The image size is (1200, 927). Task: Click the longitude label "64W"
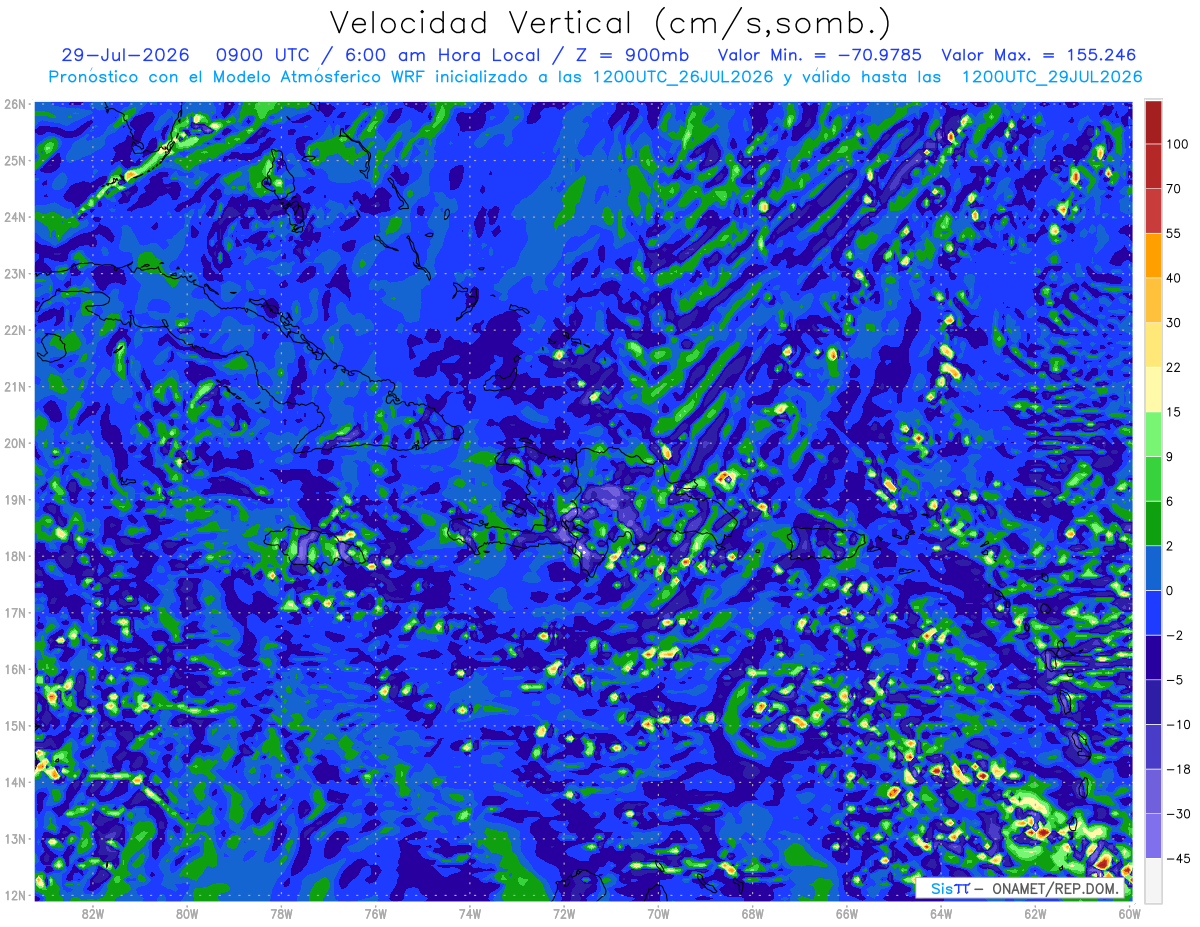point(941,913)
